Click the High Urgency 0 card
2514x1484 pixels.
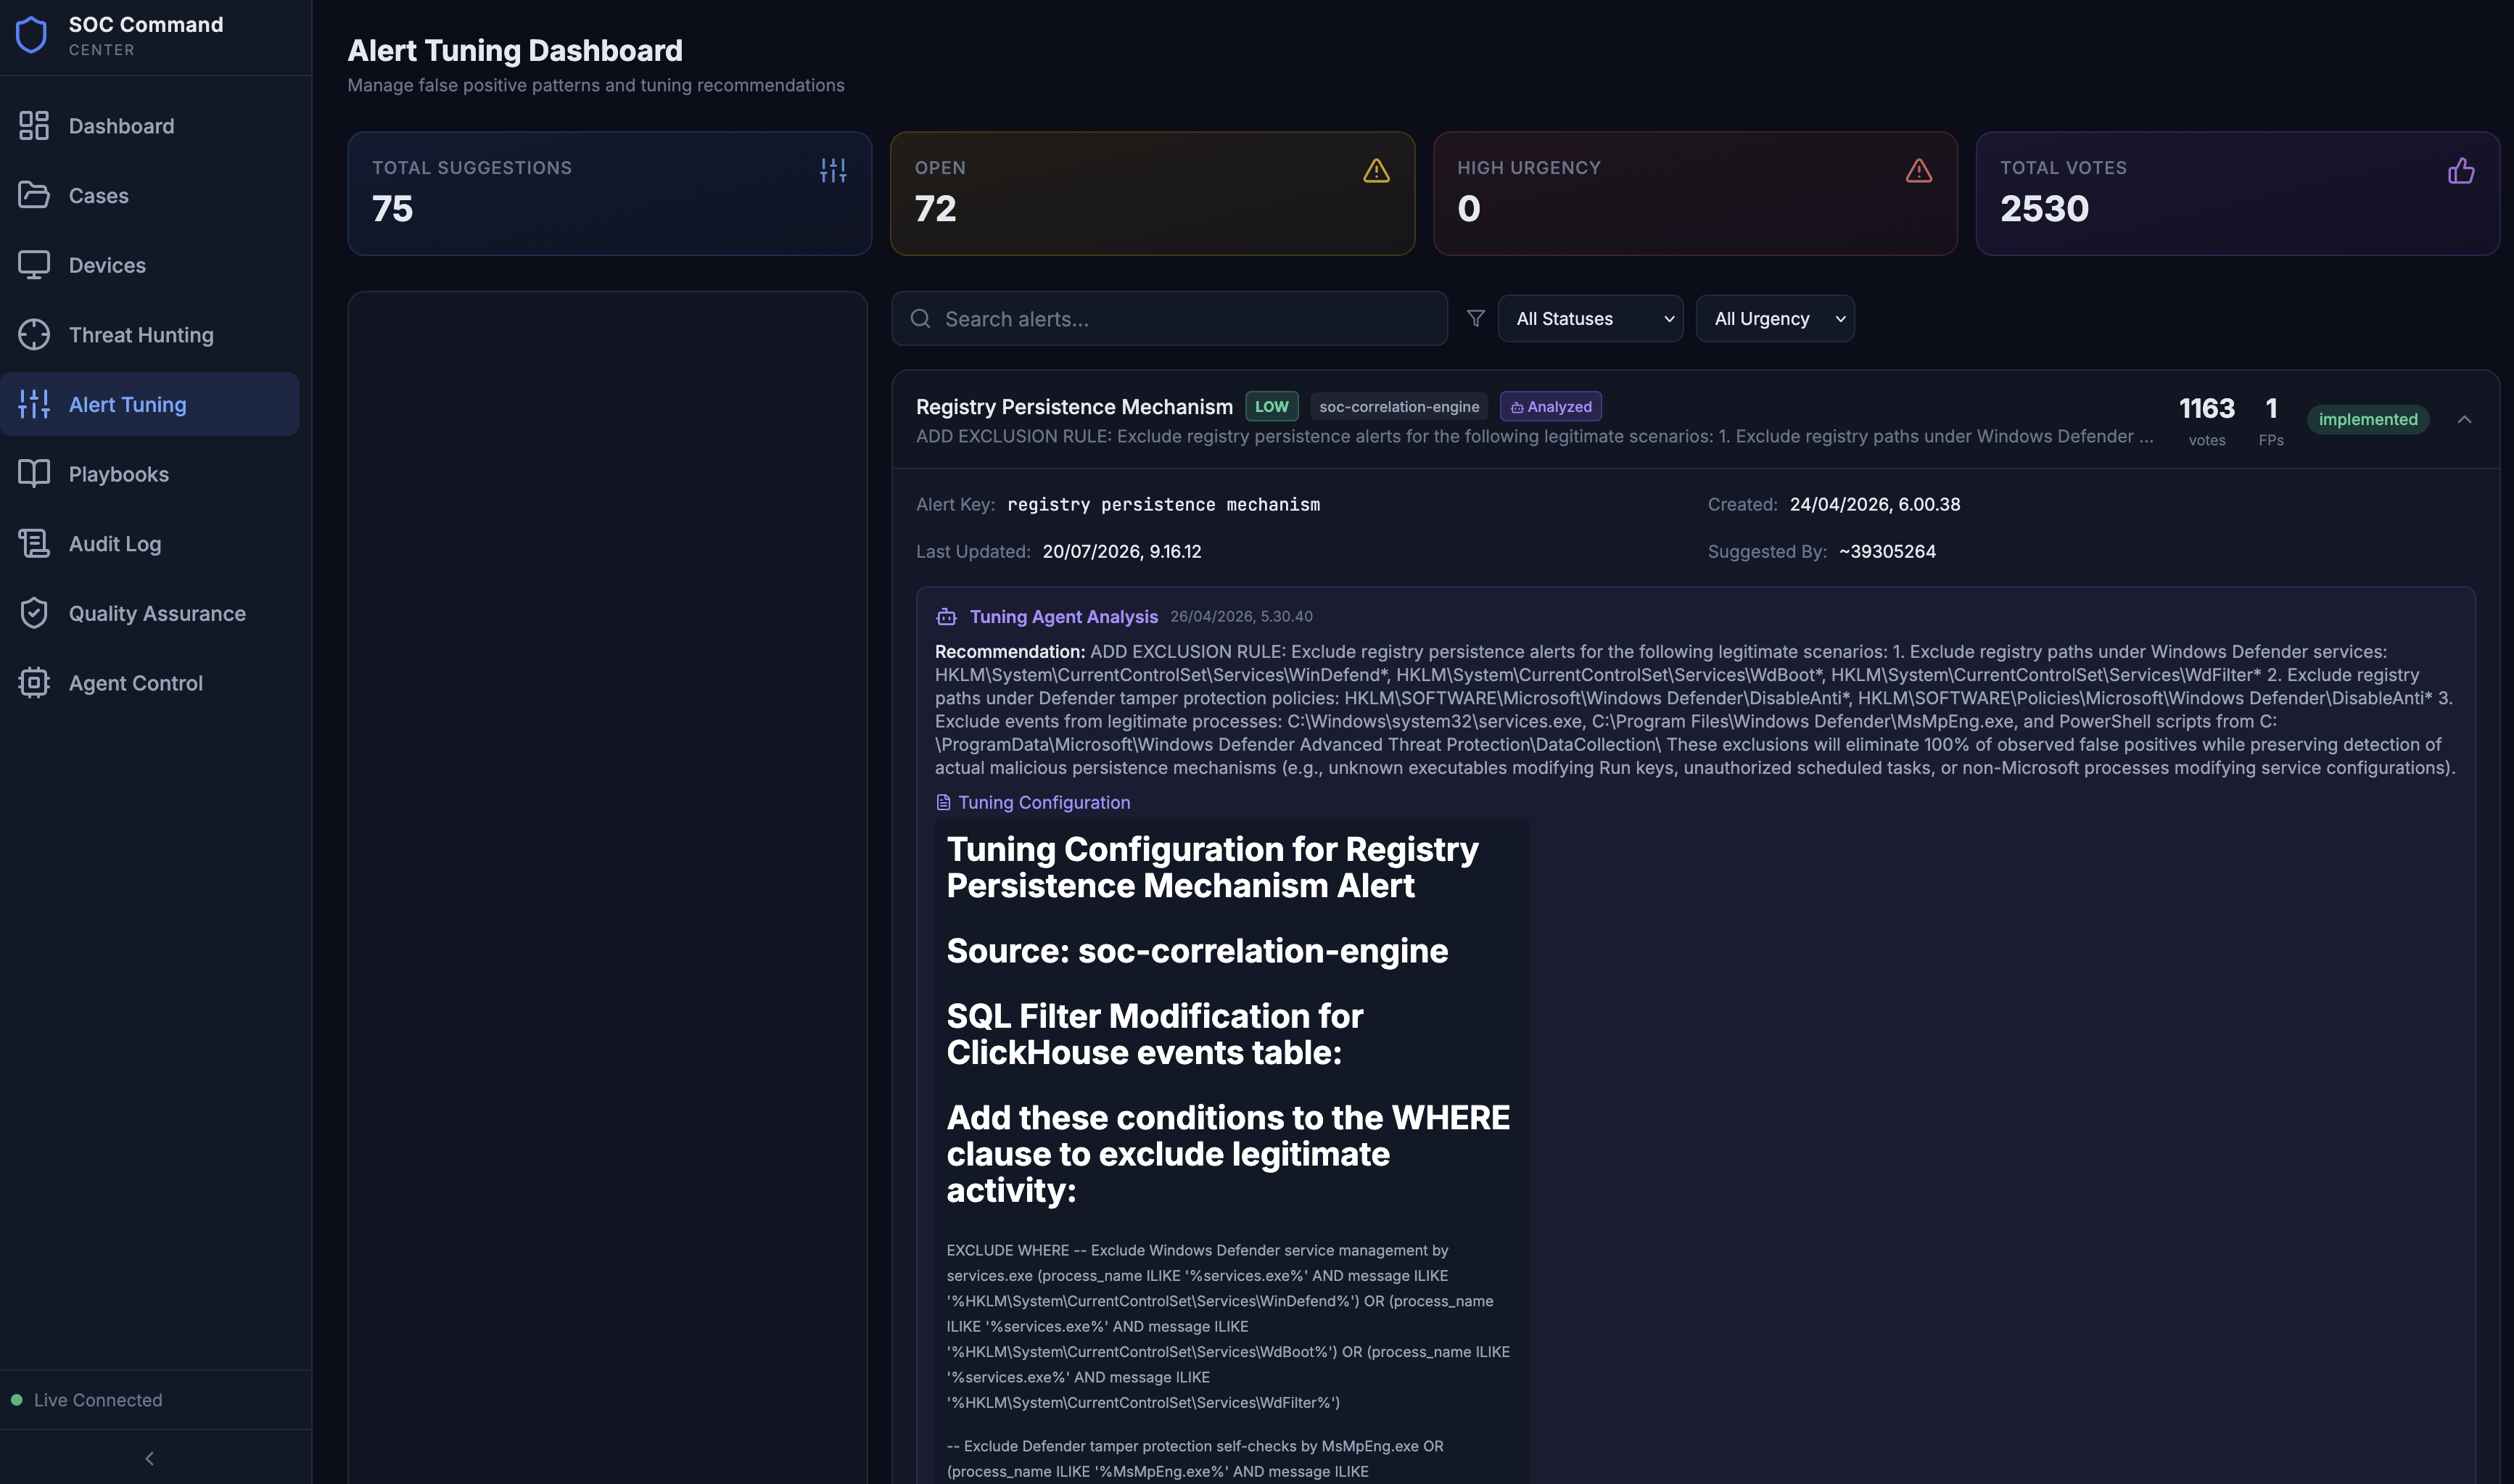pyautogui.click(x=1695, y=193)
